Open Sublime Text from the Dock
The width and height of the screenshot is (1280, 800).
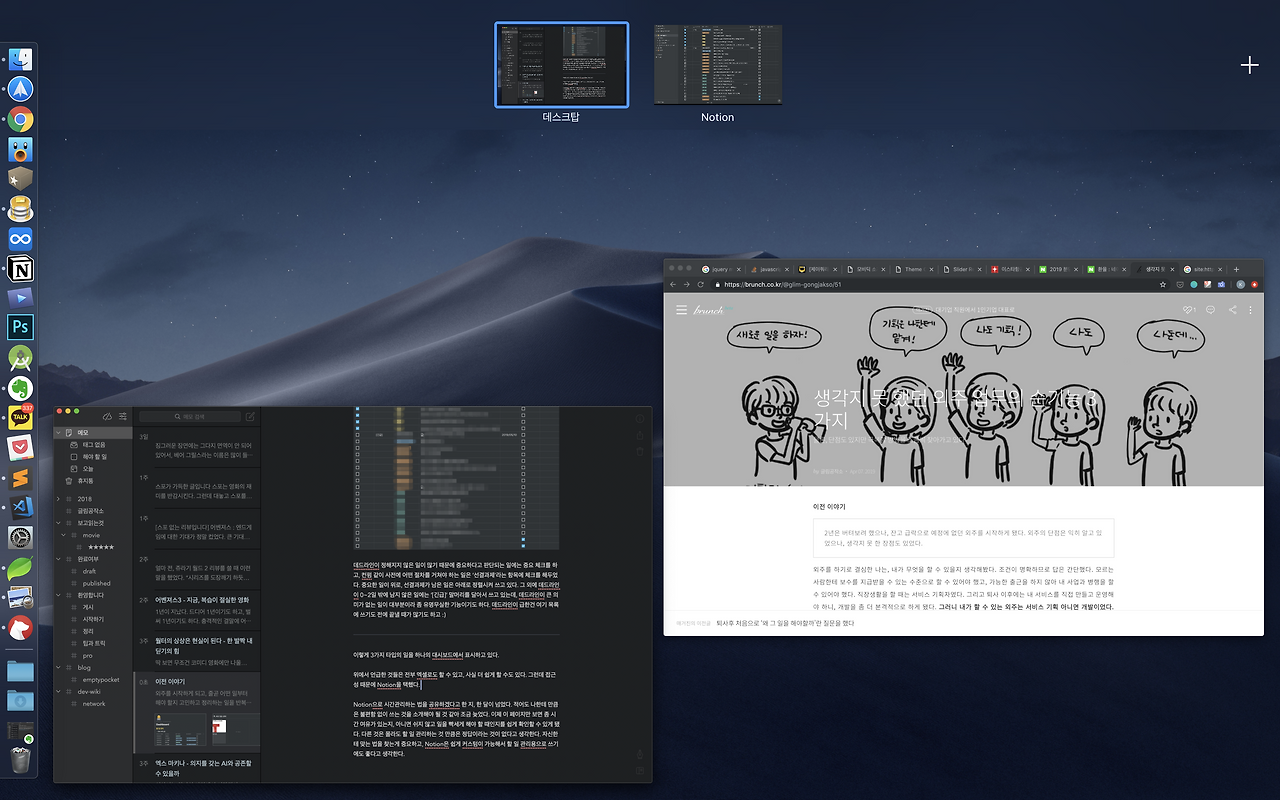pyautogui.click(x=20, y=477)
